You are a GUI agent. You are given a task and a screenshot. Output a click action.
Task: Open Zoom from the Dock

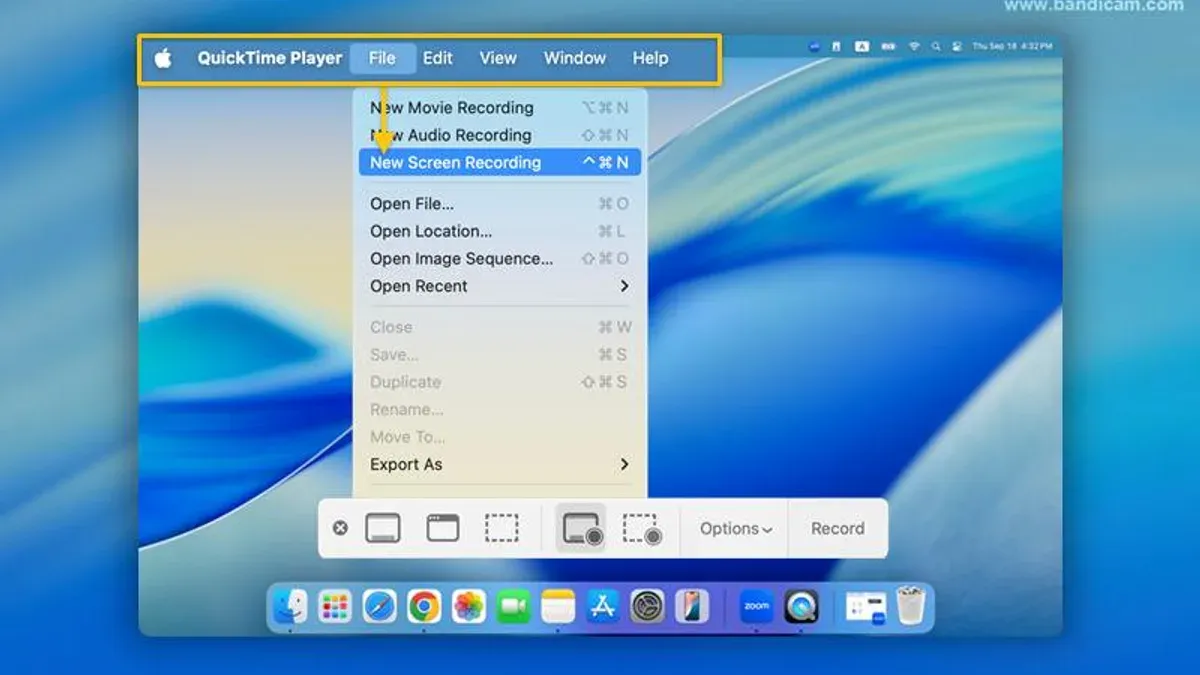(756, 606)
